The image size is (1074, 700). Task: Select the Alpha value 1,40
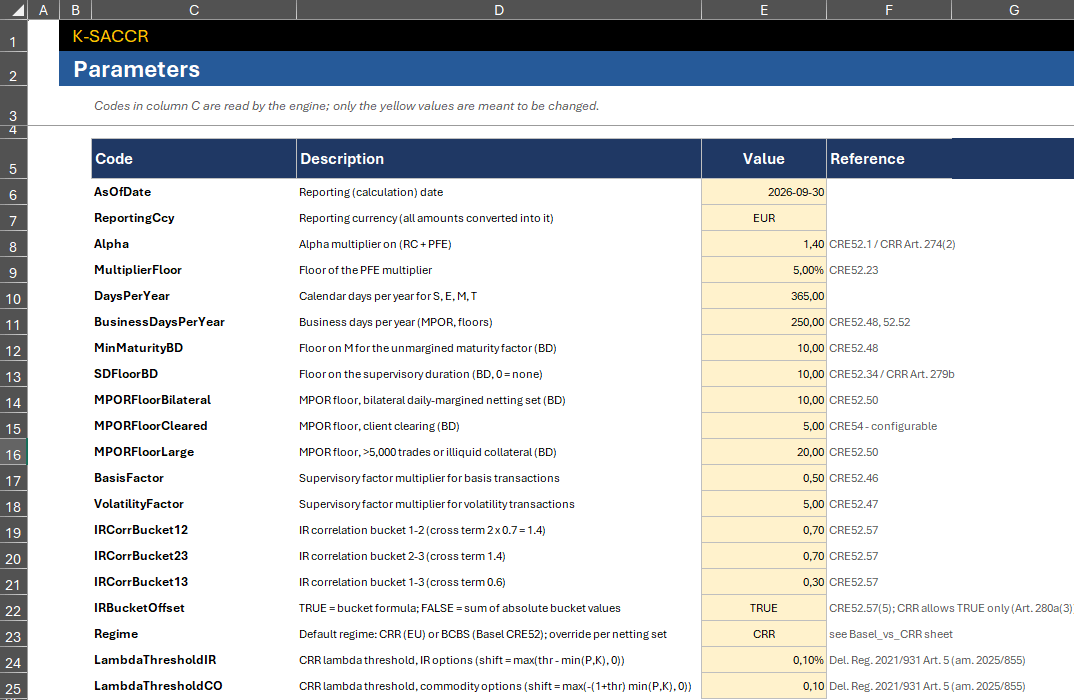point(764,244)
